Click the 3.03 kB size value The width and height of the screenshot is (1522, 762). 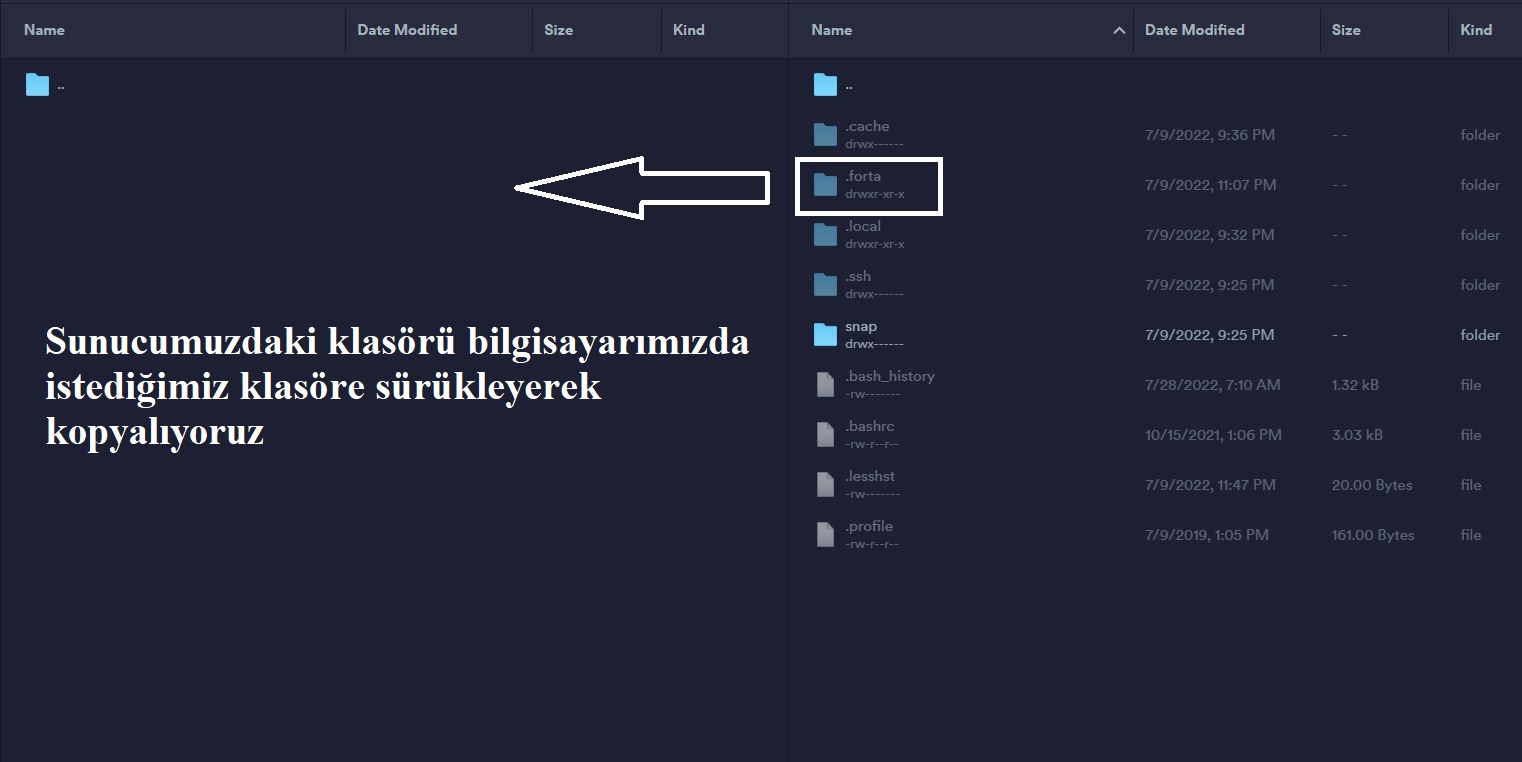[x=1357, y=435]
